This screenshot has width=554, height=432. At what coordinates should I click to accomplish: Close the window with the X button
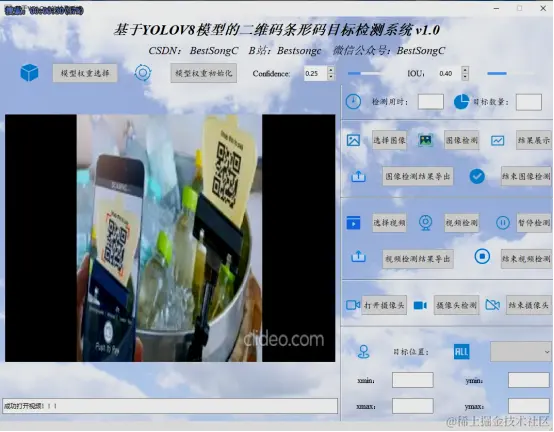pos(543,8)
